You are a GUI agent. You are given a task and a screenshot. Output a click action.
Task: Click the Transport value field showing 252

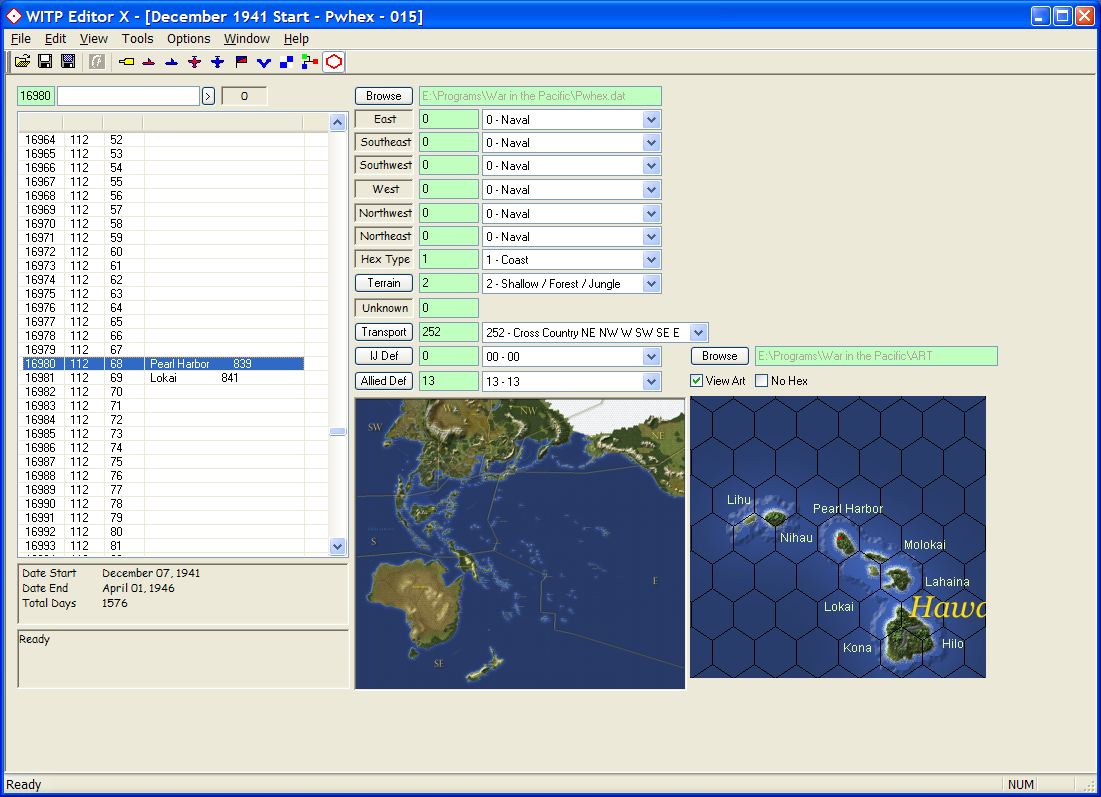(449, 332)
